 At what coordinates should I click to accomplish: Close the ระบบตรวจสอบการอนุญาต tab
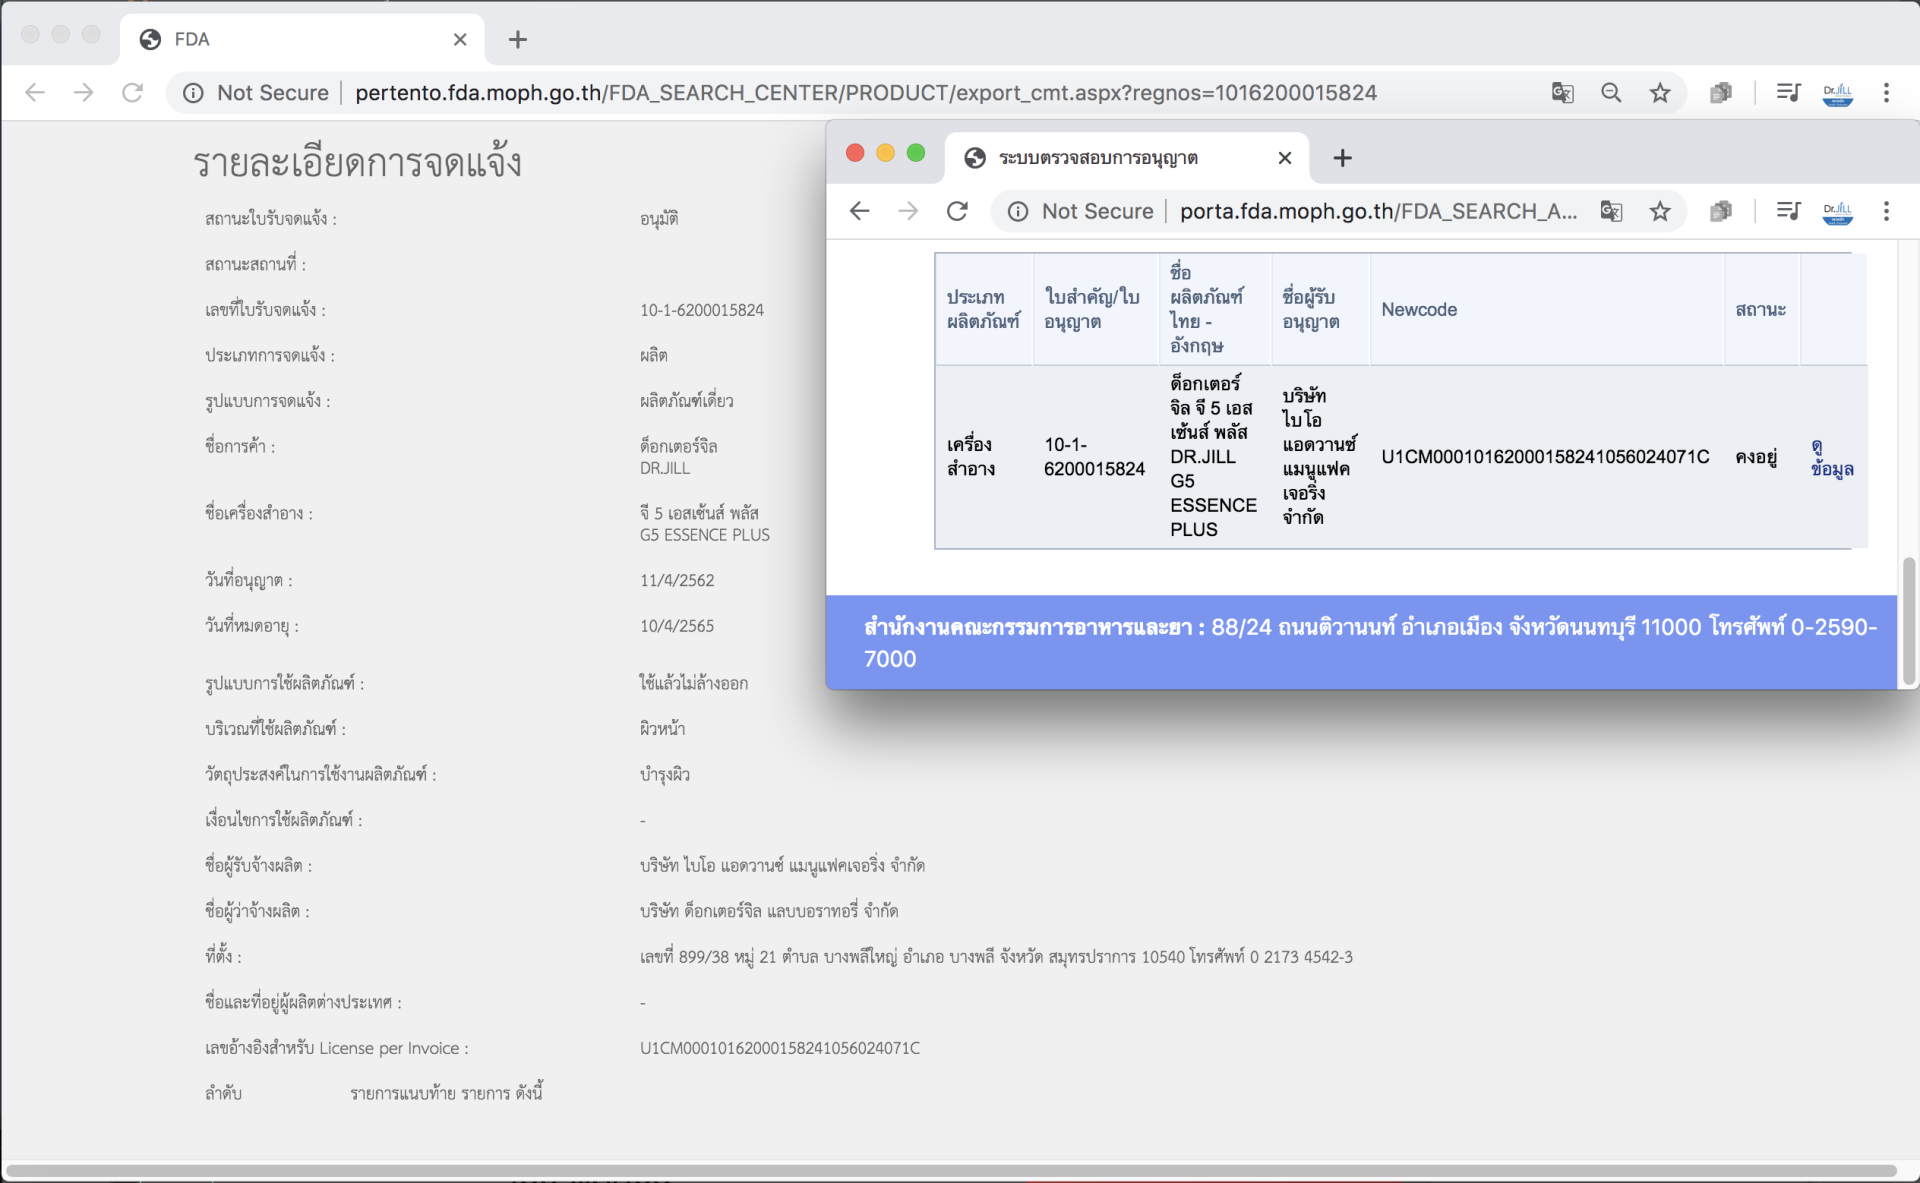point(1285,158)
